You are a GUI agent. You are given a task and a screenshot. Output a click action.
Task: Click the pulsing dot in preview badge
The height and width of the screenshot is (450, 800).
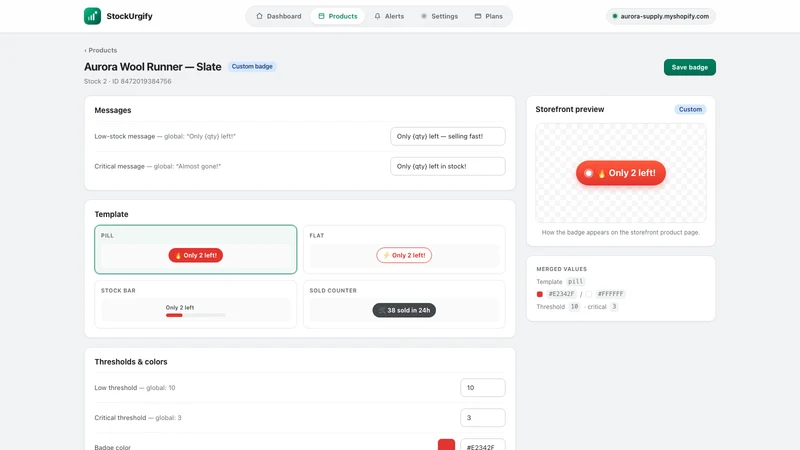(x=588, y=173)
